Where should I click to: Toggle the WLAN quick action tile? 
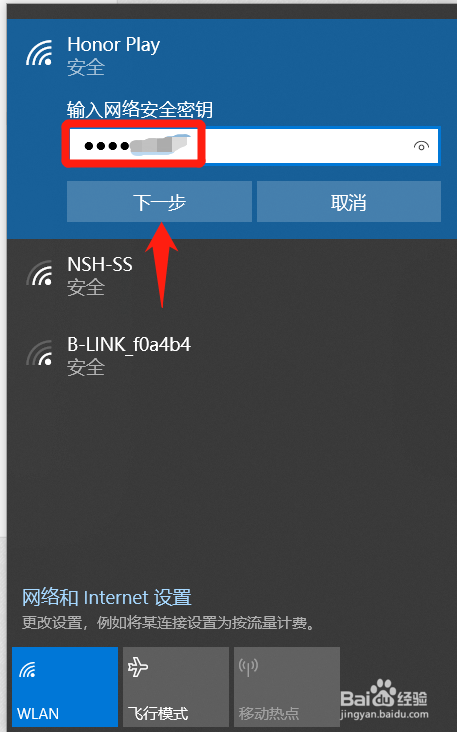click(x=65, y=686)
